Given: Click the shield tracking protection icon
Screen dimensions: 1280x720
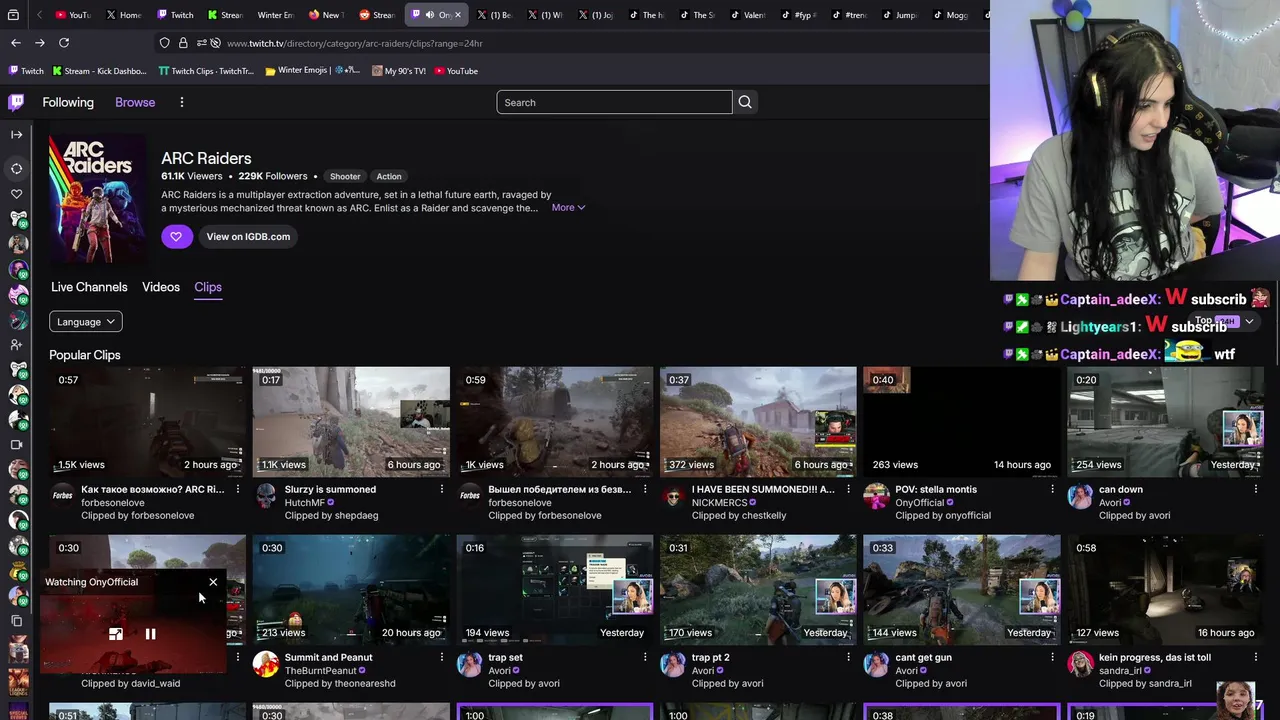Looking at the screenshot, I should [165, 43].
